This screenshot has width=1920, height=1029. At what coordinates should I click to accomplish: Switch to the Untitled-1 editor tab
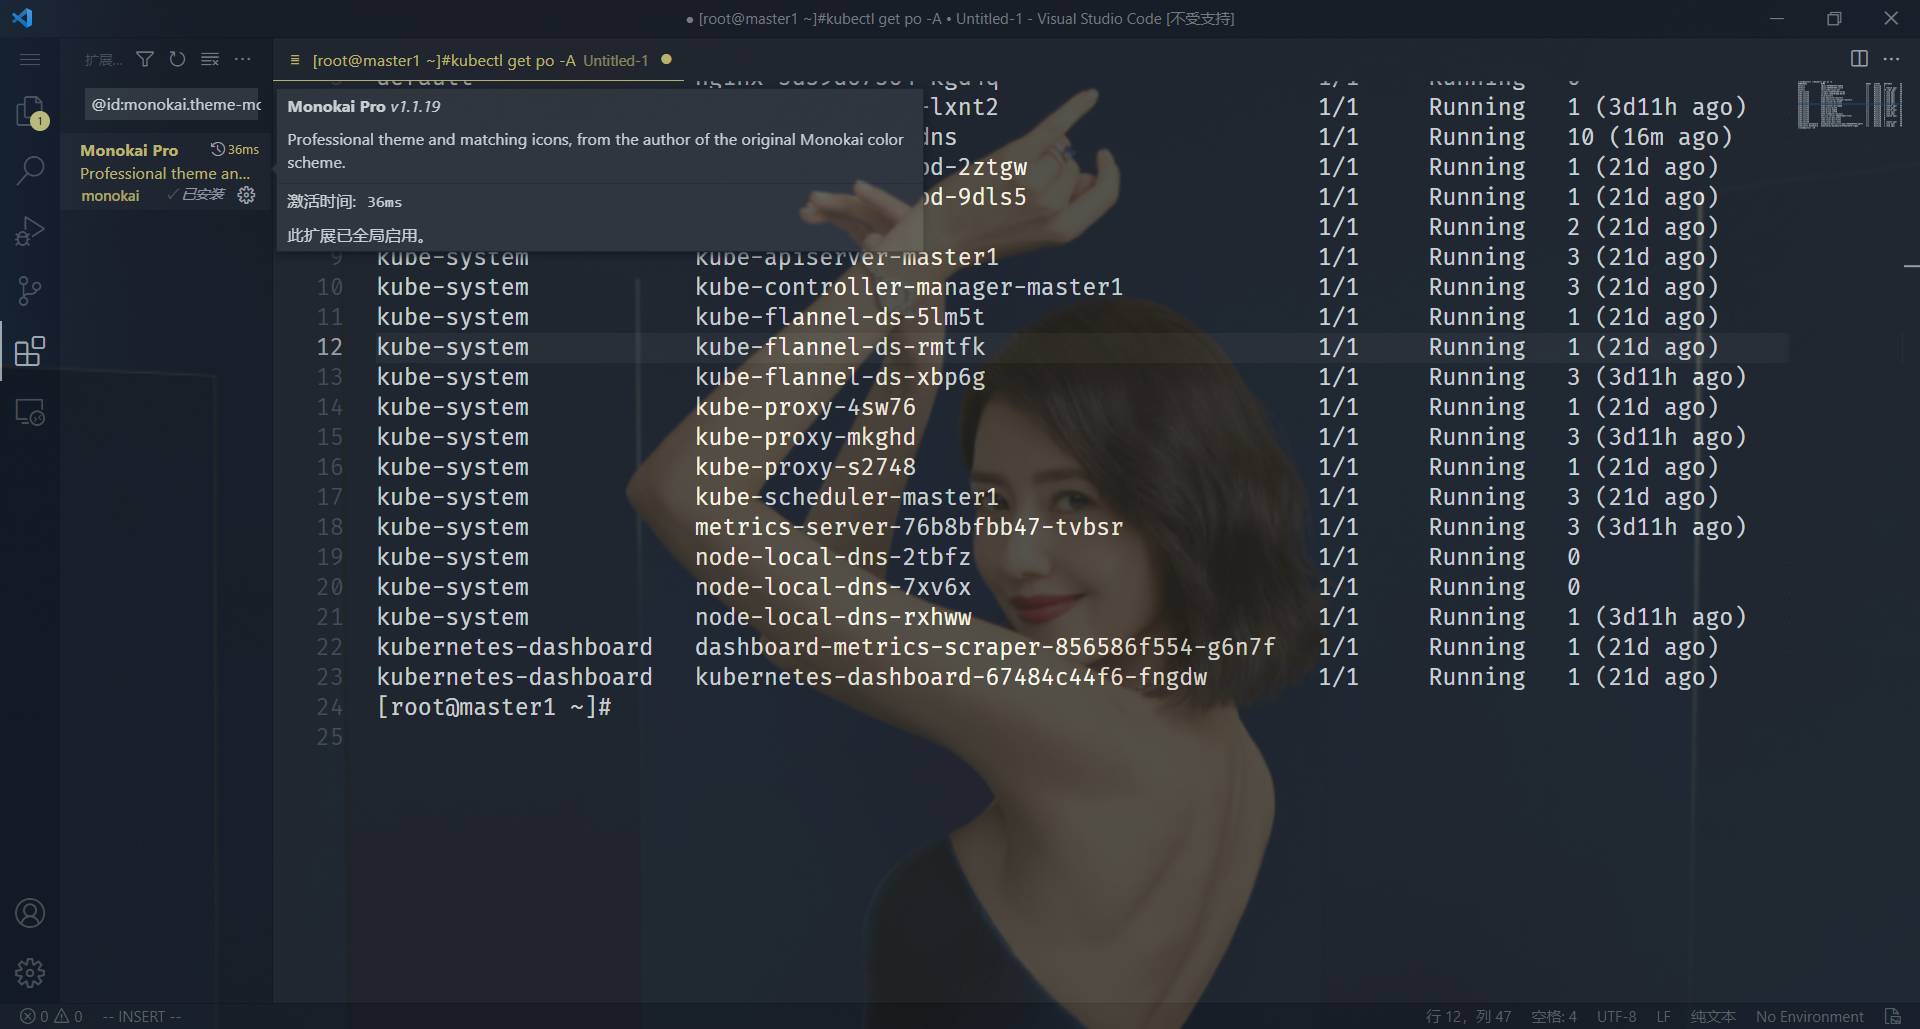point(478,60)
